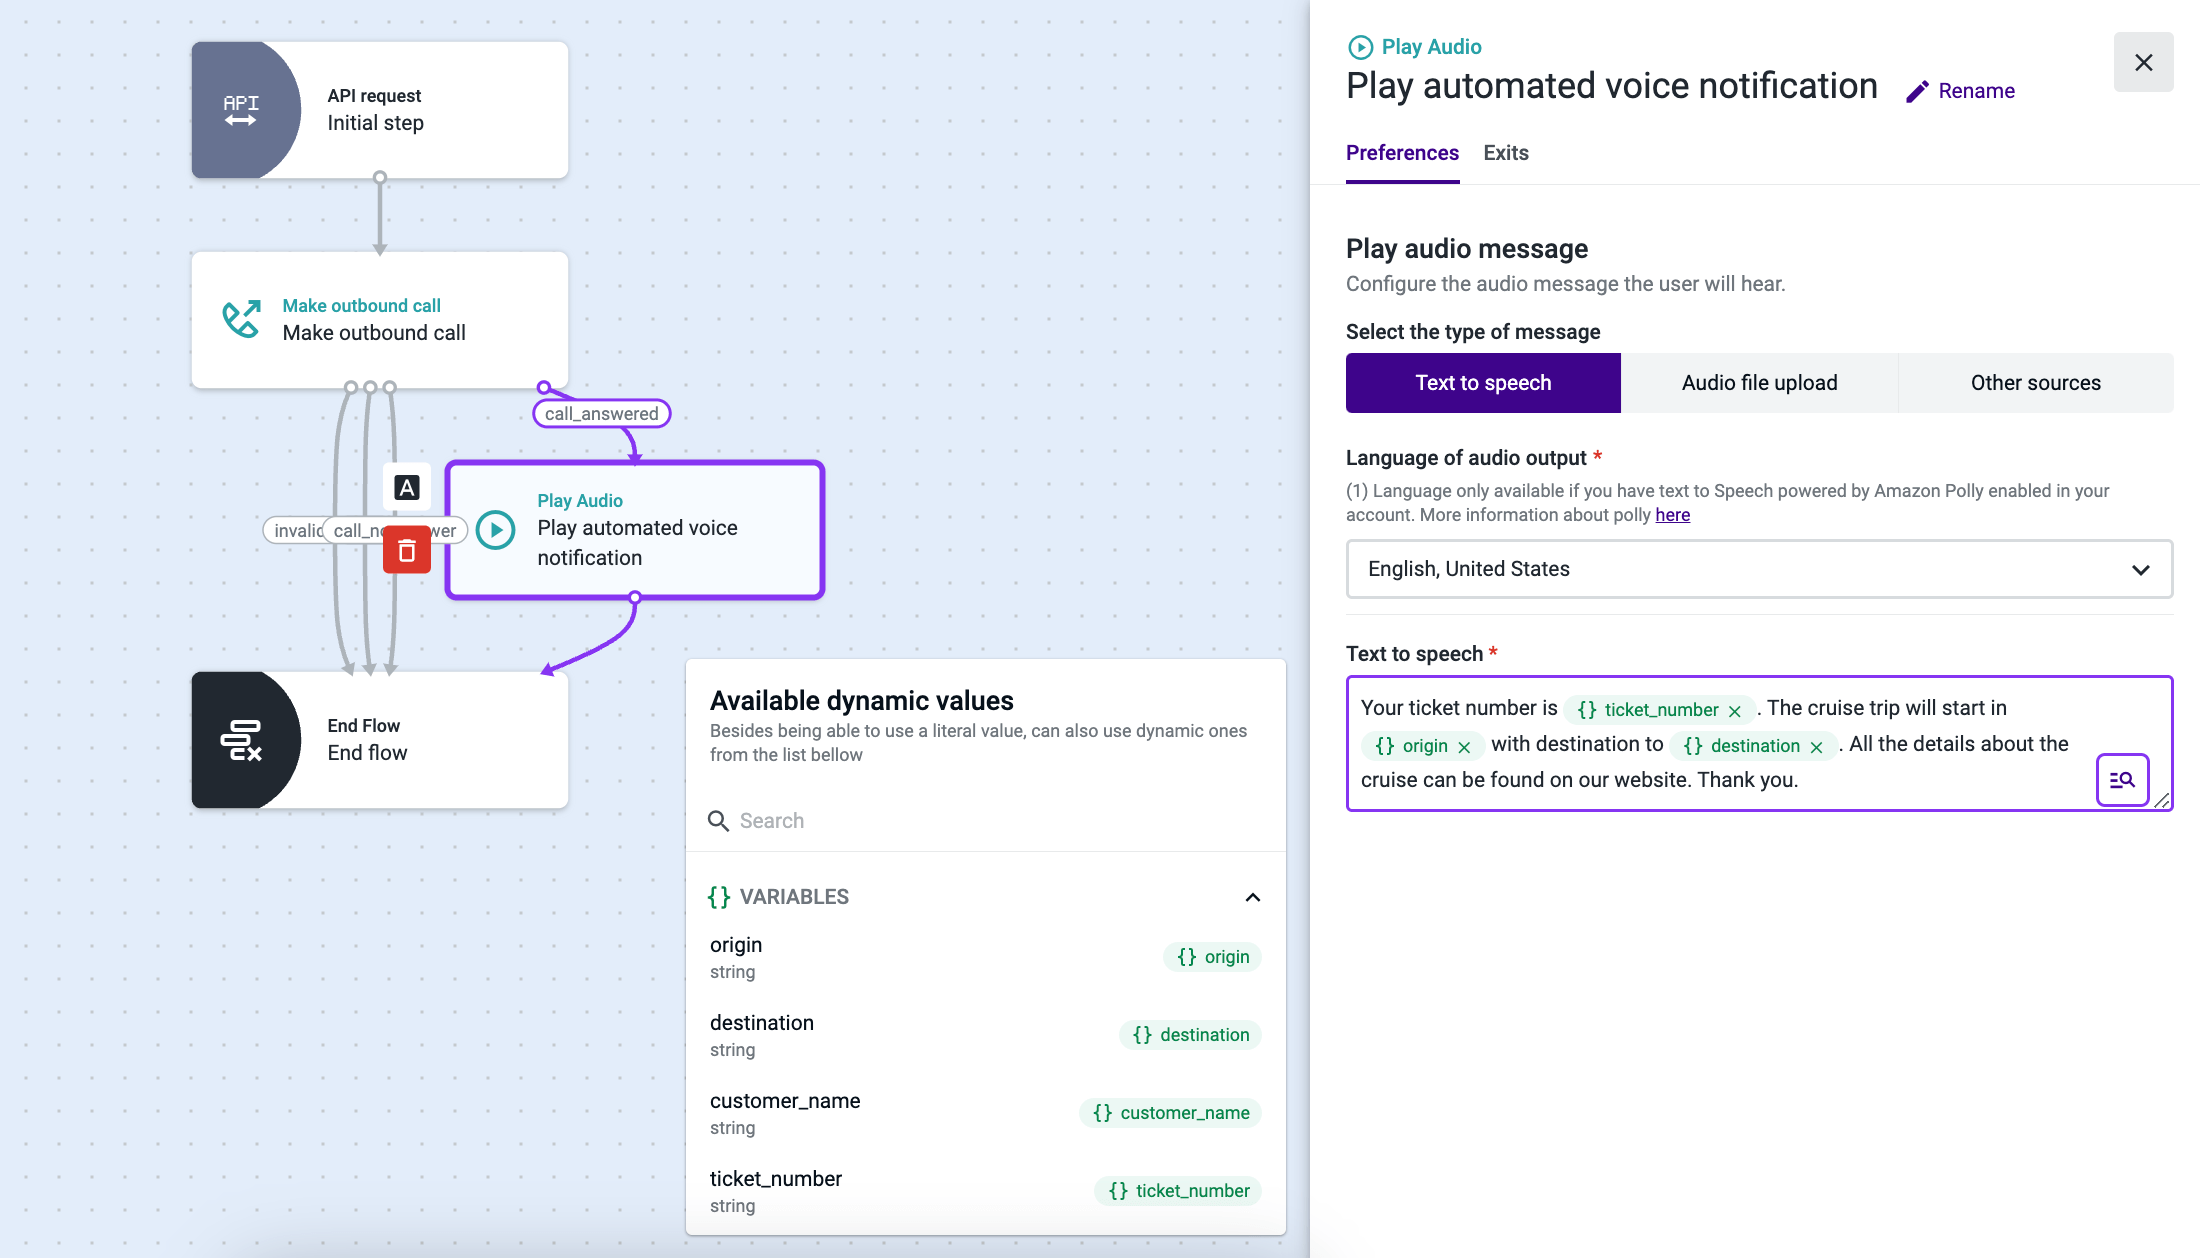The width and height of the screenshot is (2200, 1258).
Task: Click the API request node icon
Action: pos(240,109)
